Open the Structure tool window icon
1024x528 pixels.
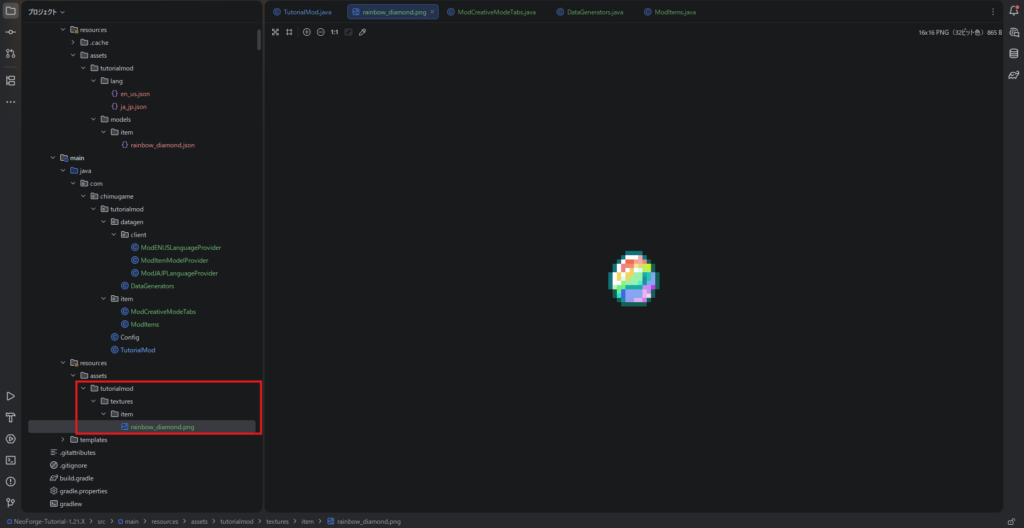(x=10, y=80)
